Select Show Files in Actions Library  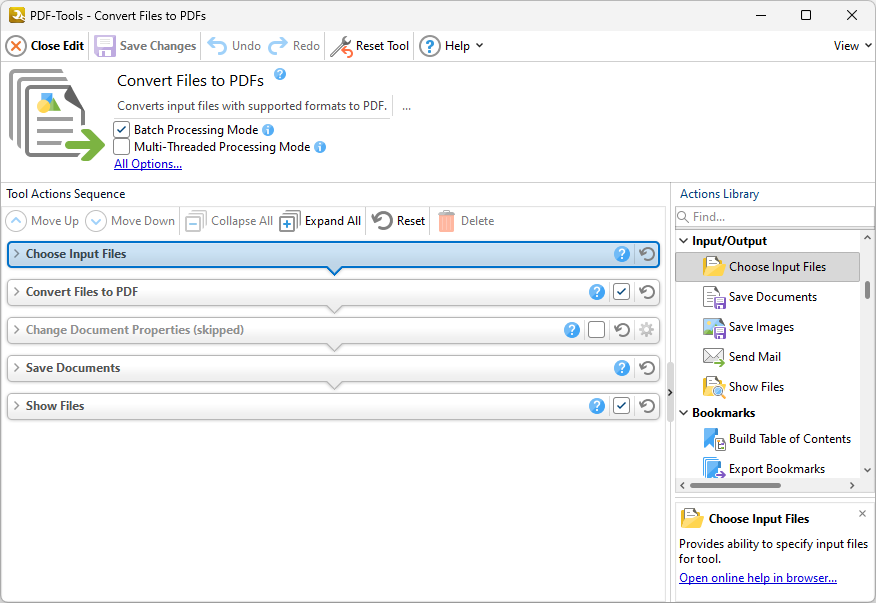pyautogui.click(x=768, y=387)
